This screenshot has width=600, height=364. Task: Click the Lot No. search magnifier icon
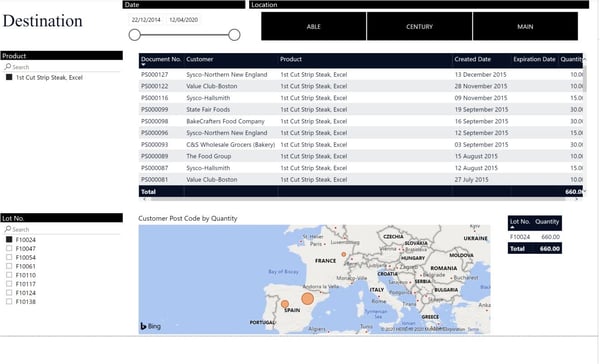(8, 229)
